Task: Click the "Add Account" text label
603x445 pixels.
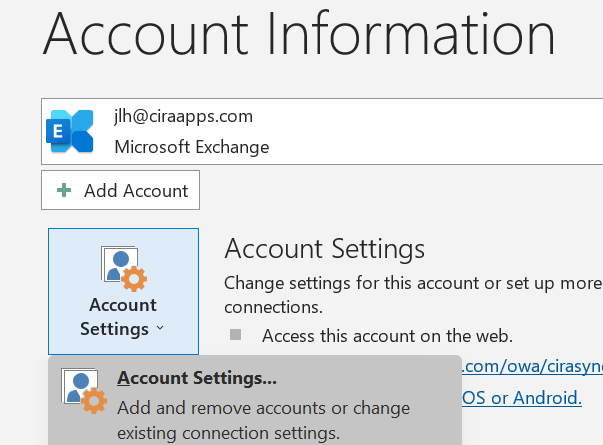Action: pos(136,190)
